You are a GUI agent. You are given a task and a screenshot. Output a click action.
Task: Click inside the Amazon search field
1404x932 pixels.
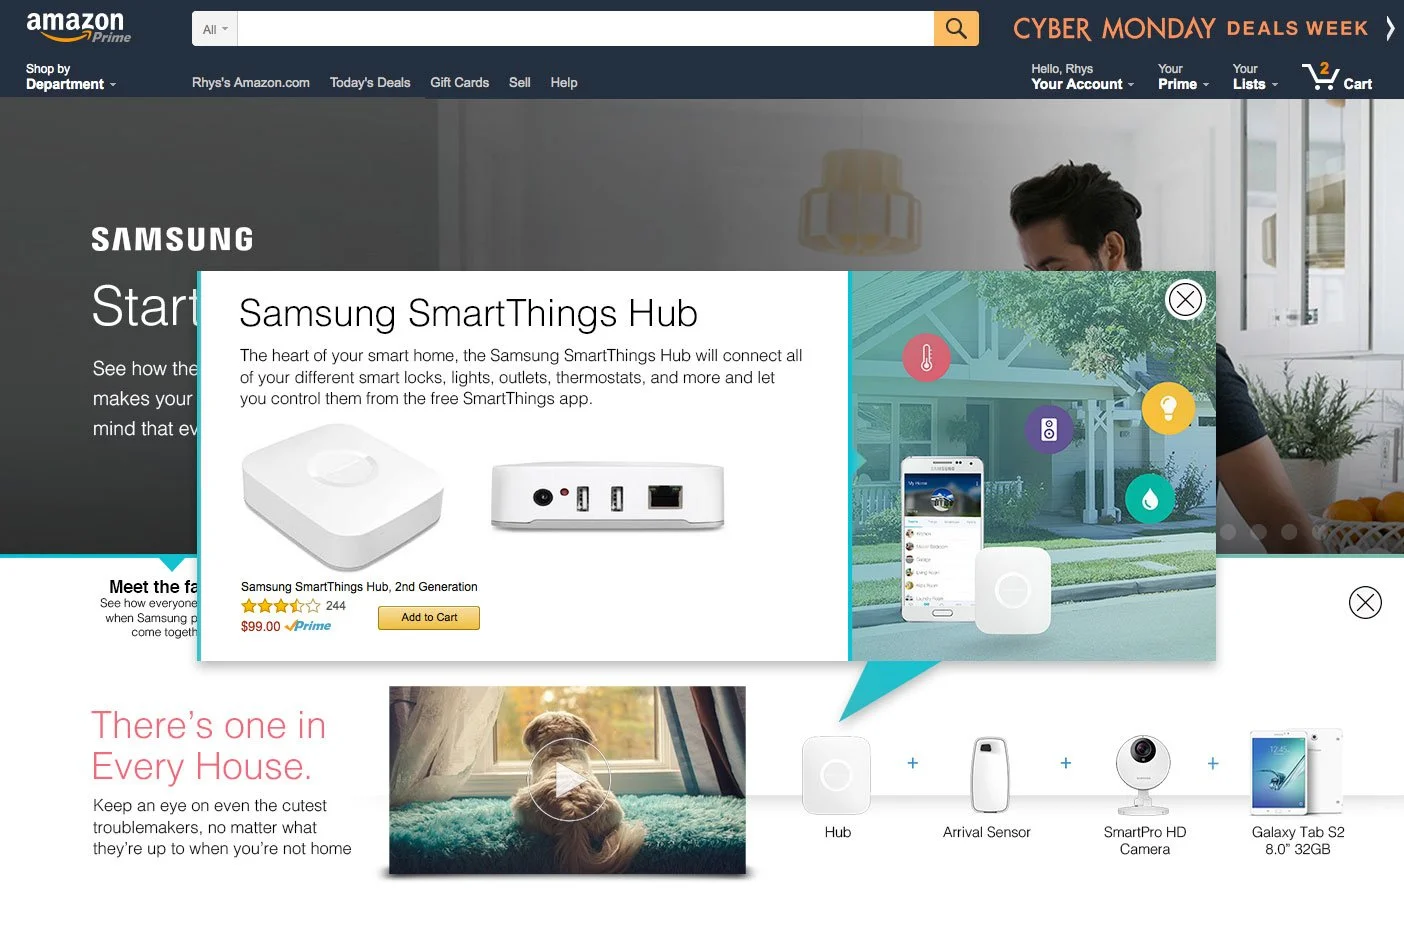(586, 29)
